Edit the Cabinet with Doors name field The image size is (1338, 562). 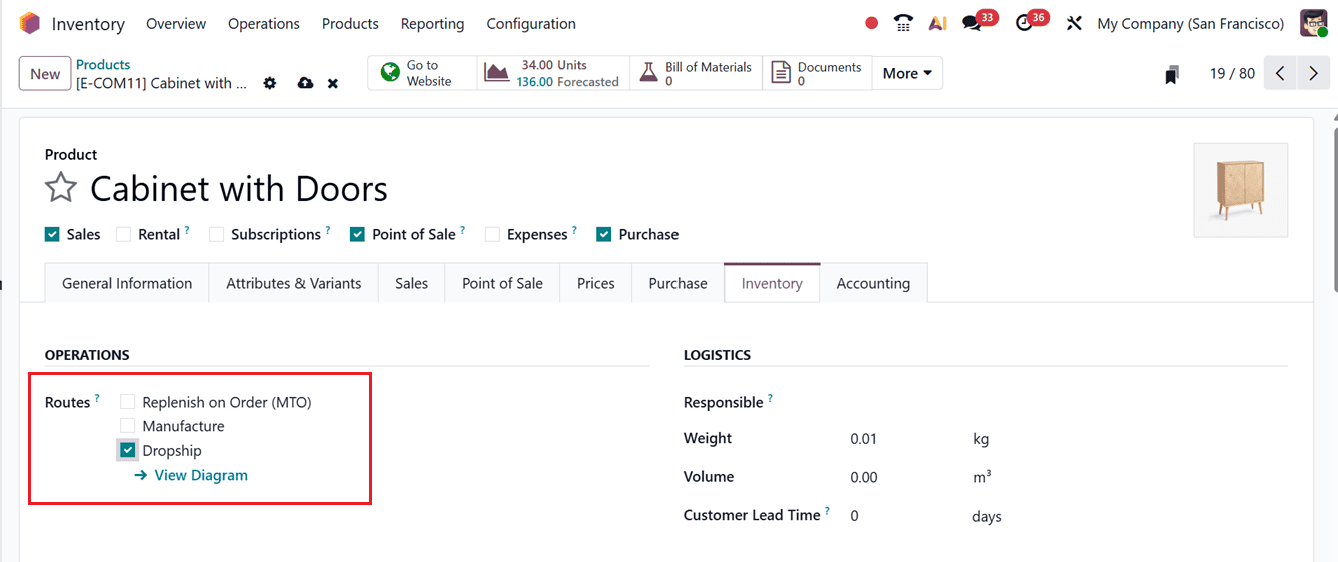click(239, 188)
